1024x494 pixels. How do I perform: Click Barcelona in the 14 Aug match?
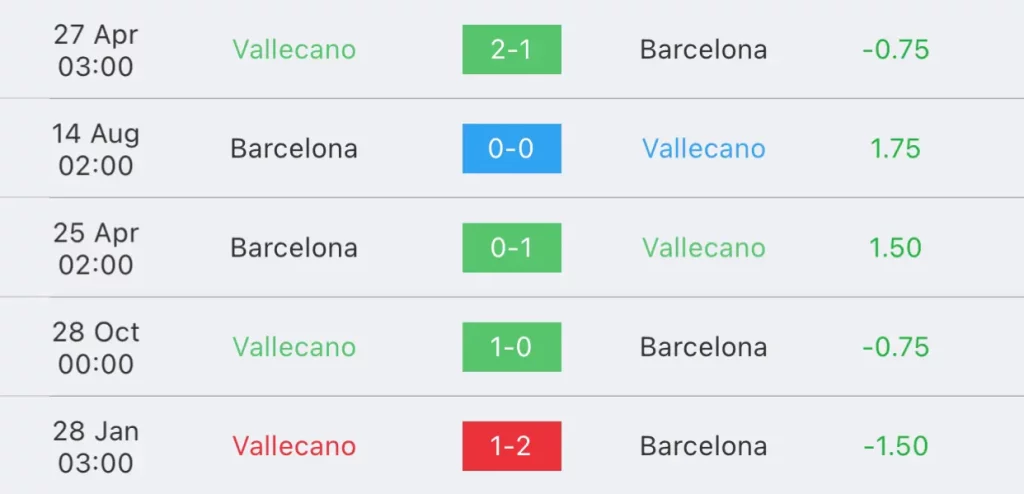tap(294, 148)
